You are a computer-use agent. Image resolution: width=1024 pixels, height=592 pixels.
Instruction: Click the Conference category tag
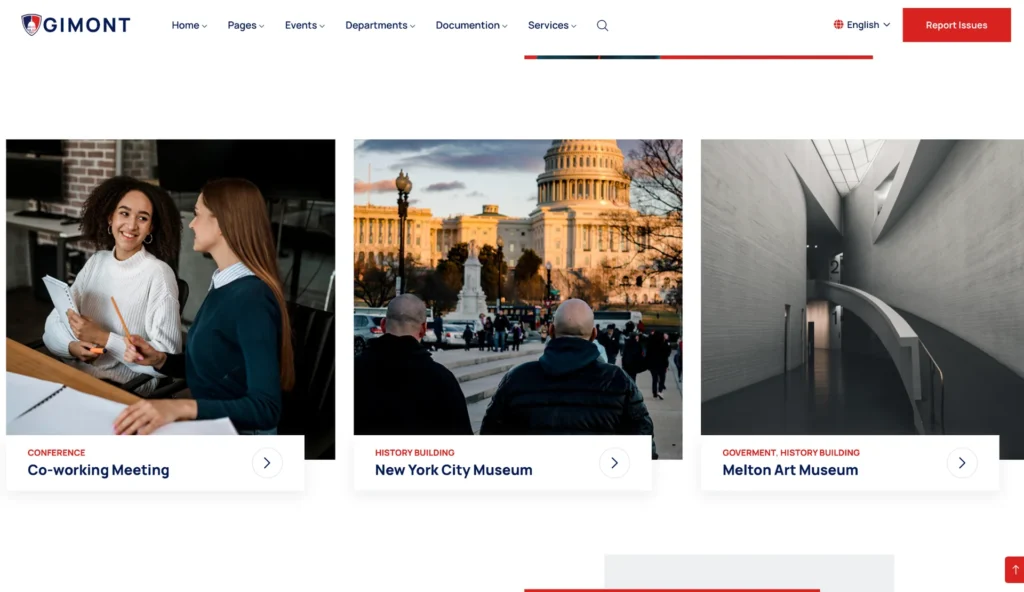56,453
